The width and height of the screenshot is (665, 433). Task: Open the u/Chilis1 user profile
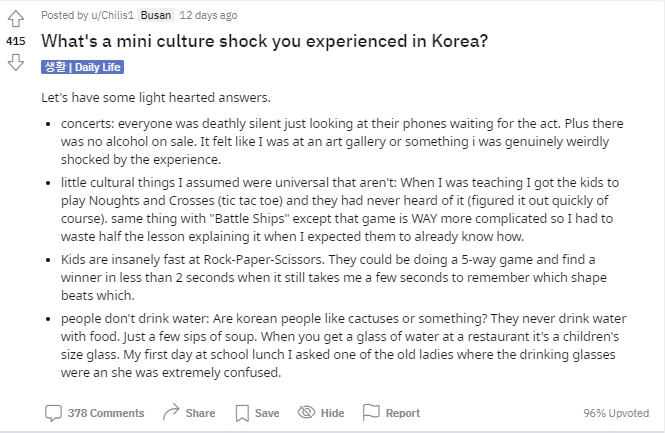(x=112, y=15)
